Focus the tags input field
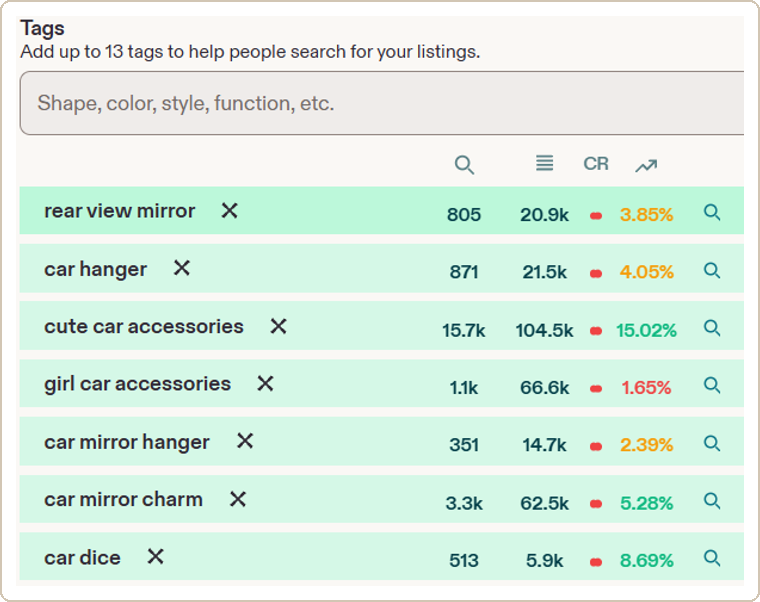 click(382, 103)
